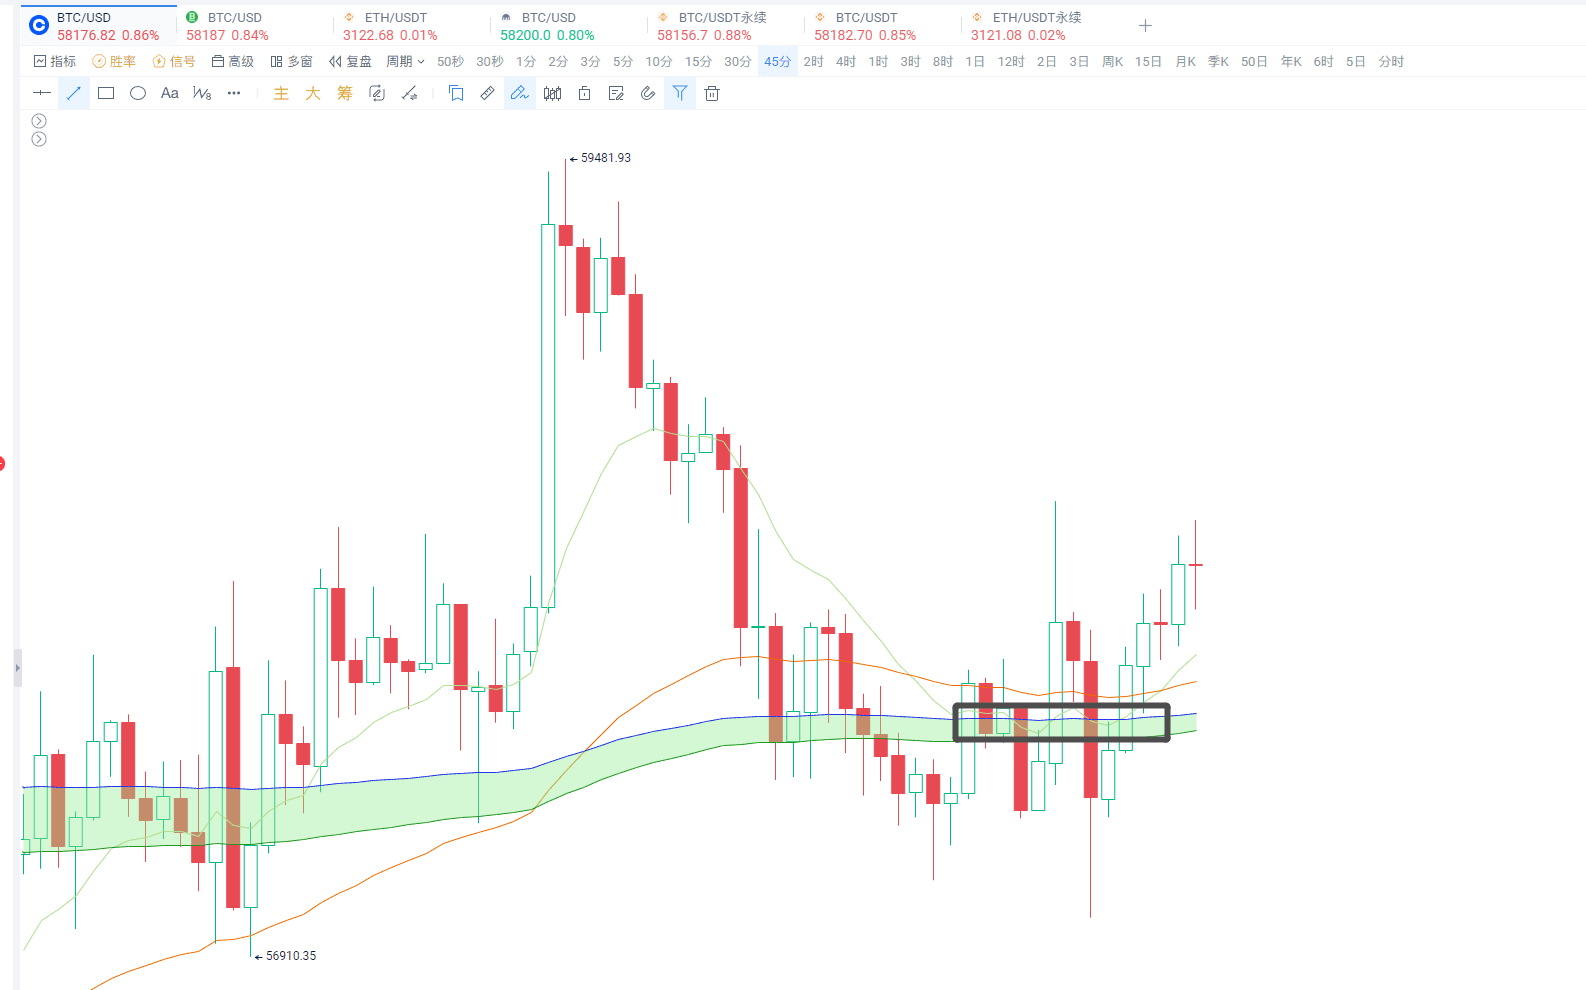Start 复盘 replay mode
This screenshot has width=1586, height=990.
point(350,61)
